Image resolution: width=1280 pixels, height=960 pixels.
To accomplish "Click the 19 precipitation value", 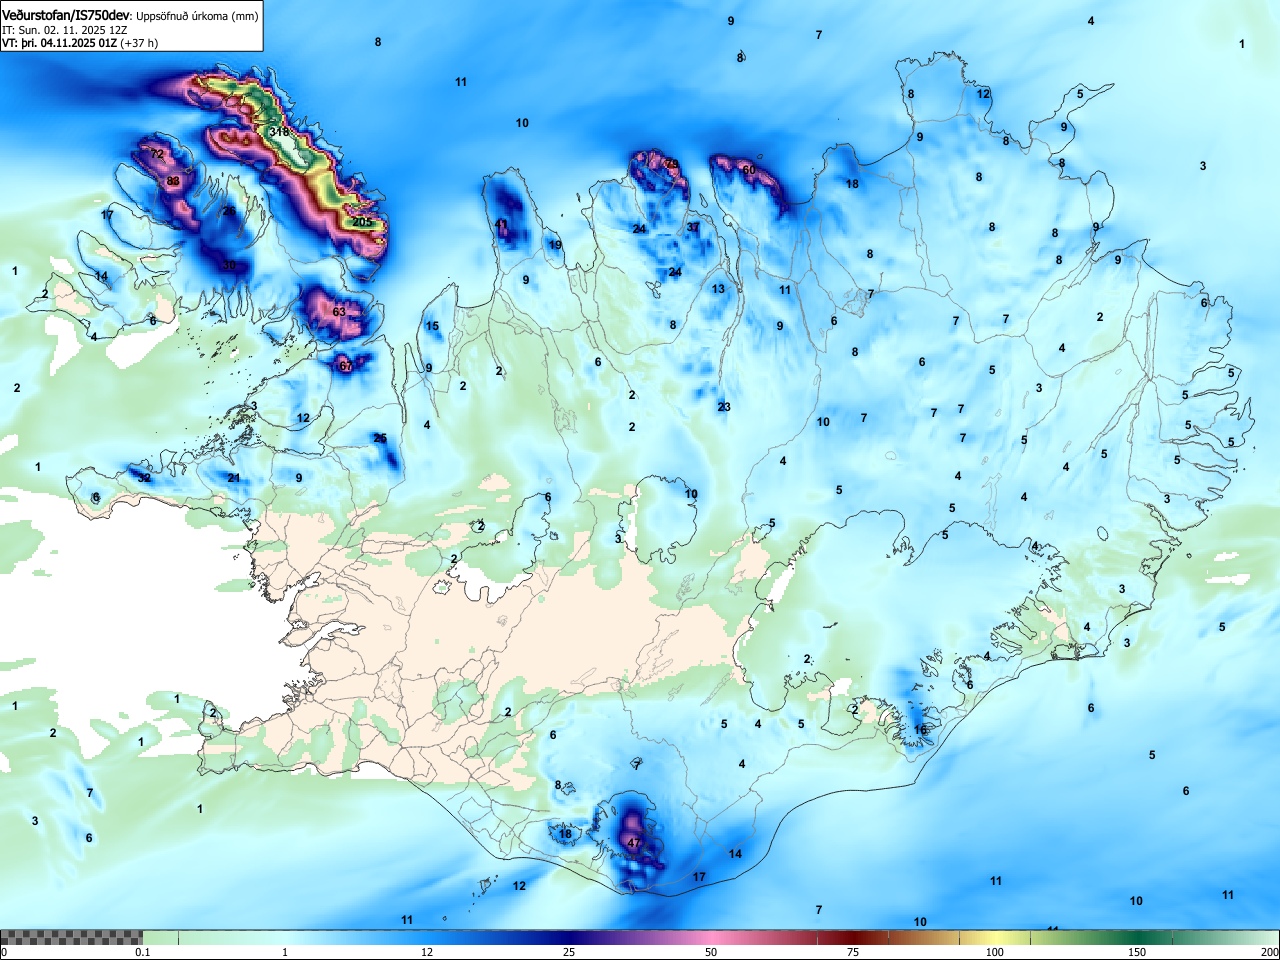I will coord(555,245).
